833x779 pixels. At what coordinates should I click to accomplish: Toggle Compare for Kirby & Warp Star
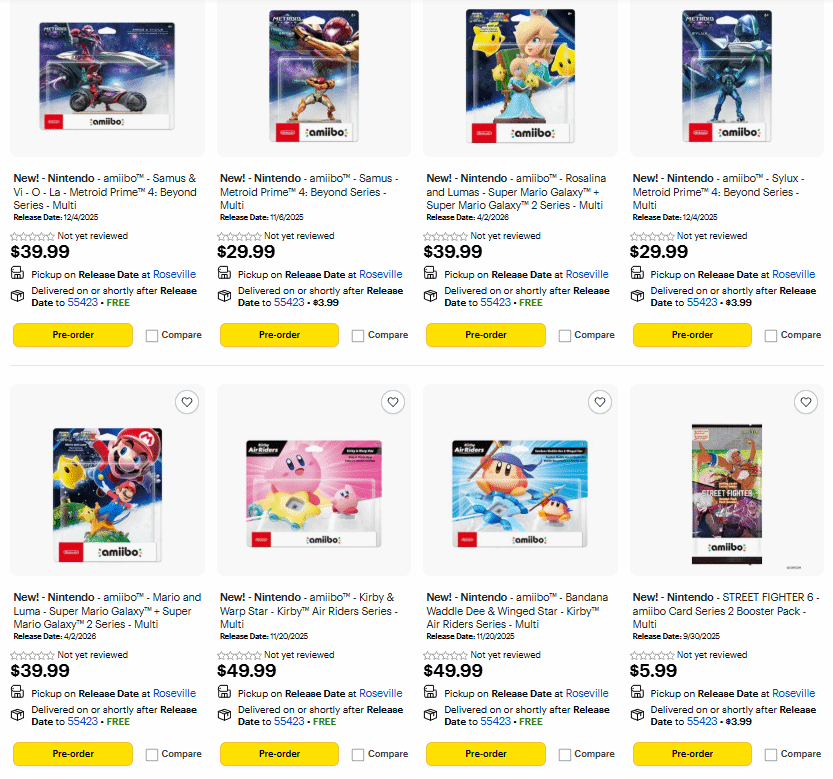(358, 755)
